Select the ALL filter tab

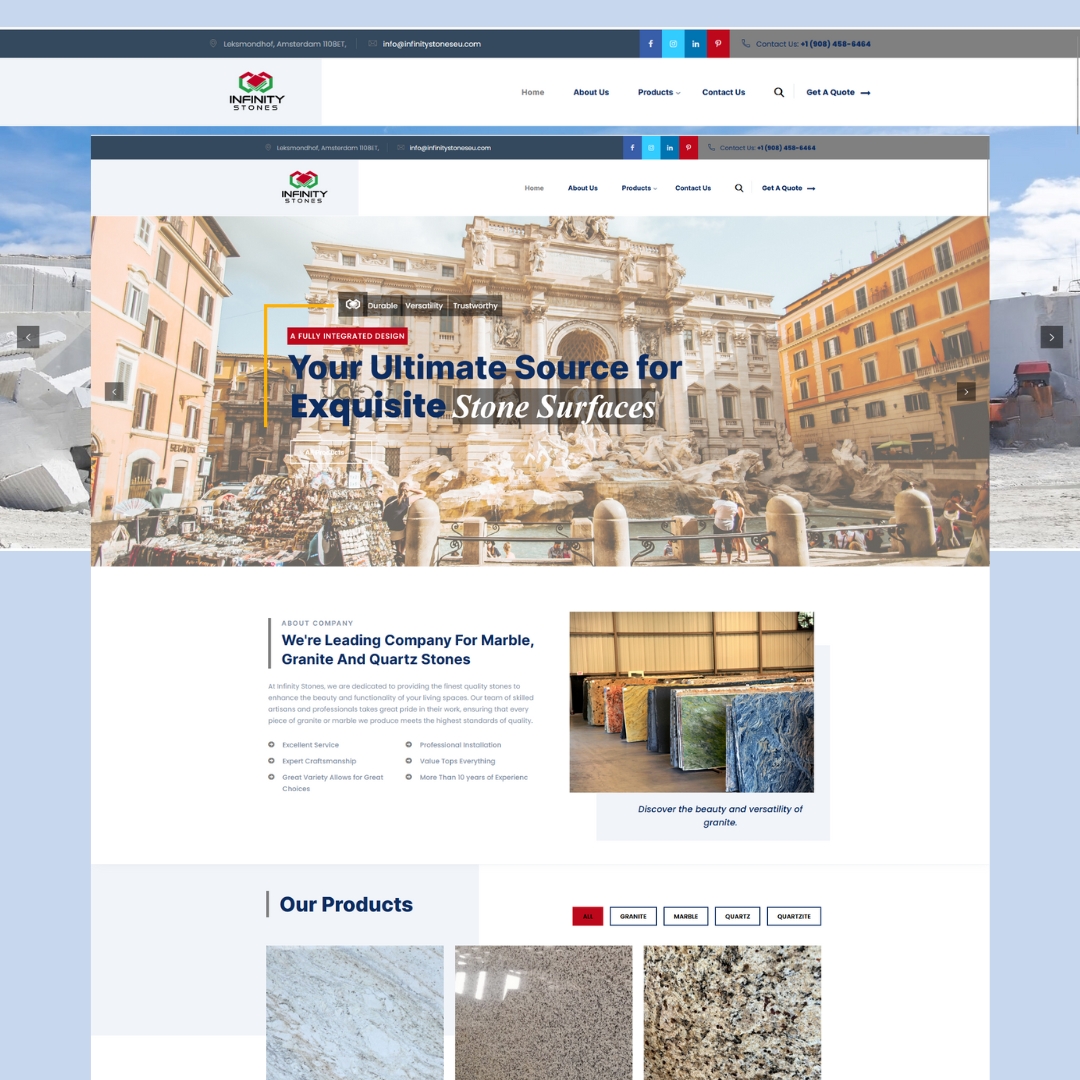pyautogui.click(x=587, y=915)
